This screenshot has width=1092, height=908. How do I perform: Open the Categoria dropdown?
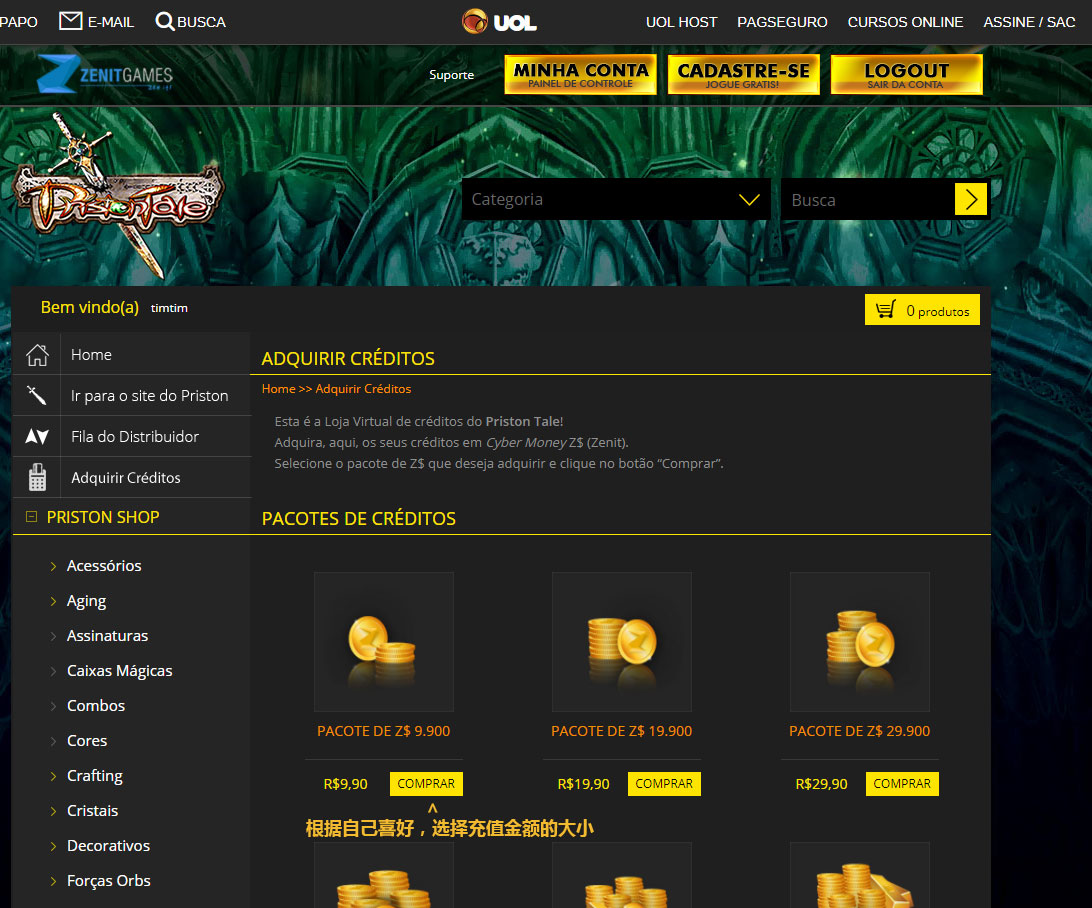click(x=616, y=199)
